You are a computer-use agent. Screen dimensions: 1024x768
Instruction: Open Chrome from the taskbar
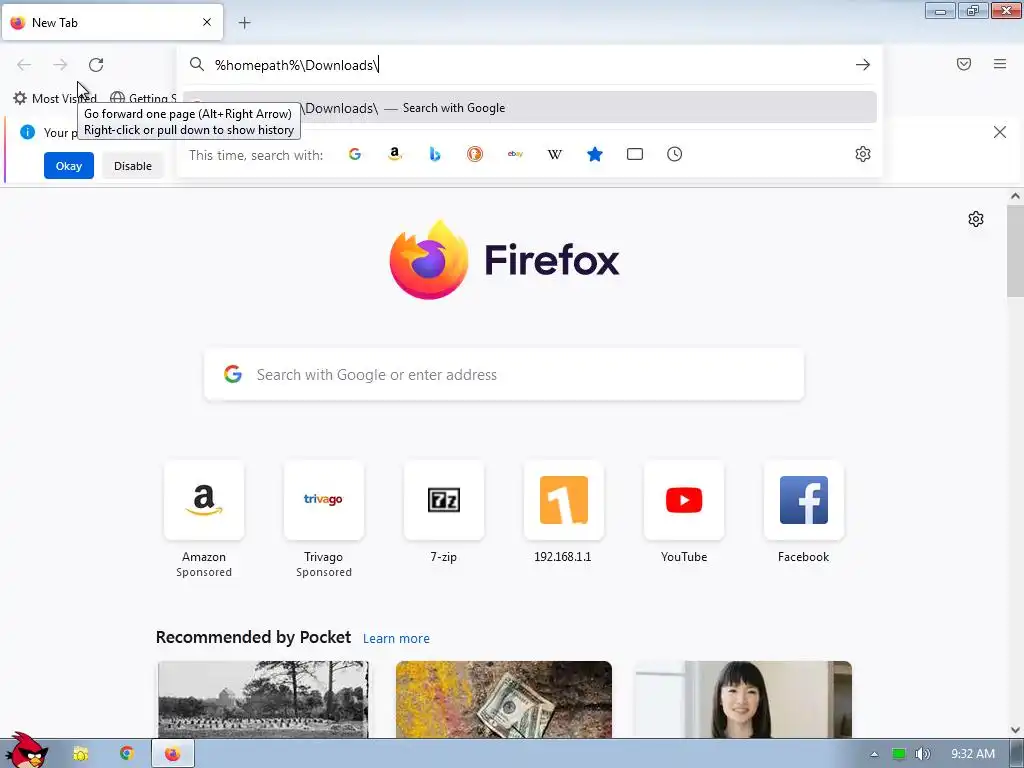[x=127, y=754]
